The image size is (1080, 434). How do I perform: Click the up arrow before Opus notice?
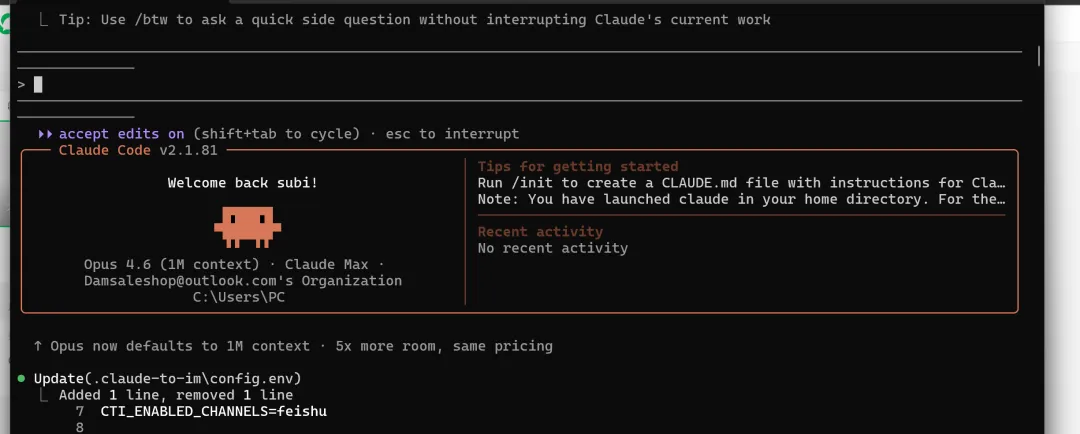(38, 346)
